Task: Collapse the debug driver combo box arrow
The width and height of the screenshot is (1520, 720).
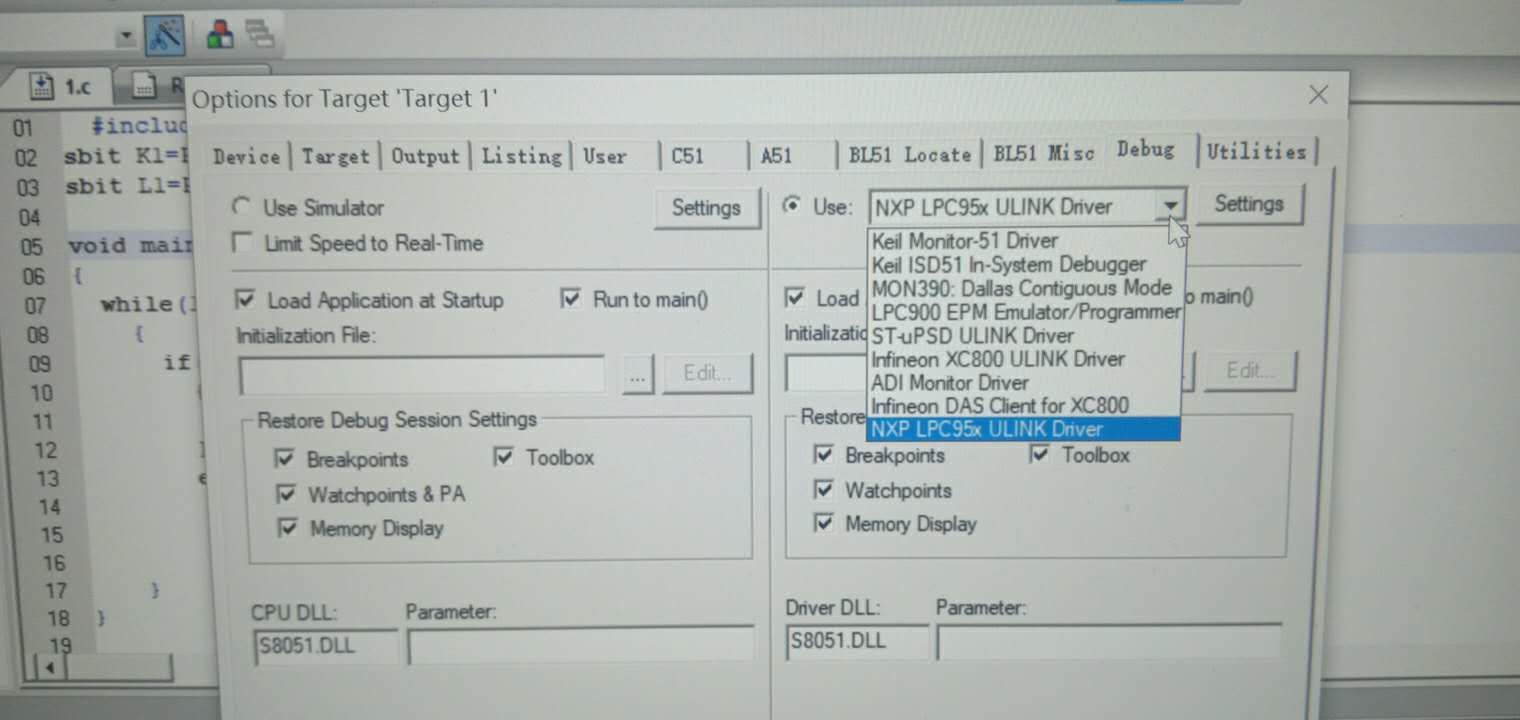Action: click(1169, 206)
